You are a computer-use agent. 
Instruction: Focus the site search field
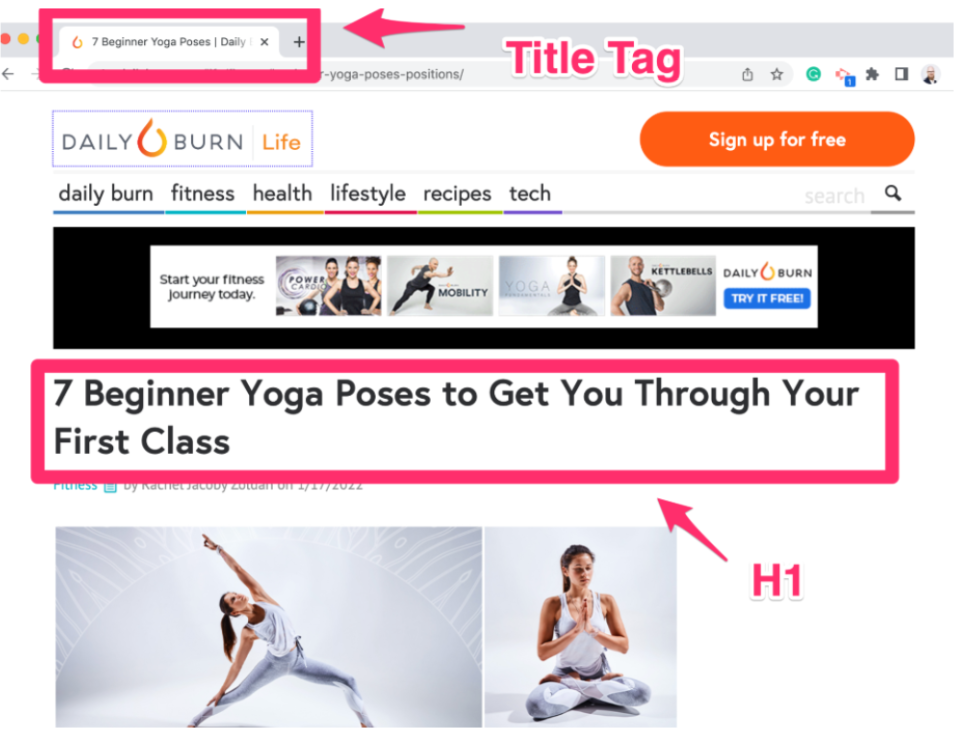pyautogui.click(x=834, y=196)
